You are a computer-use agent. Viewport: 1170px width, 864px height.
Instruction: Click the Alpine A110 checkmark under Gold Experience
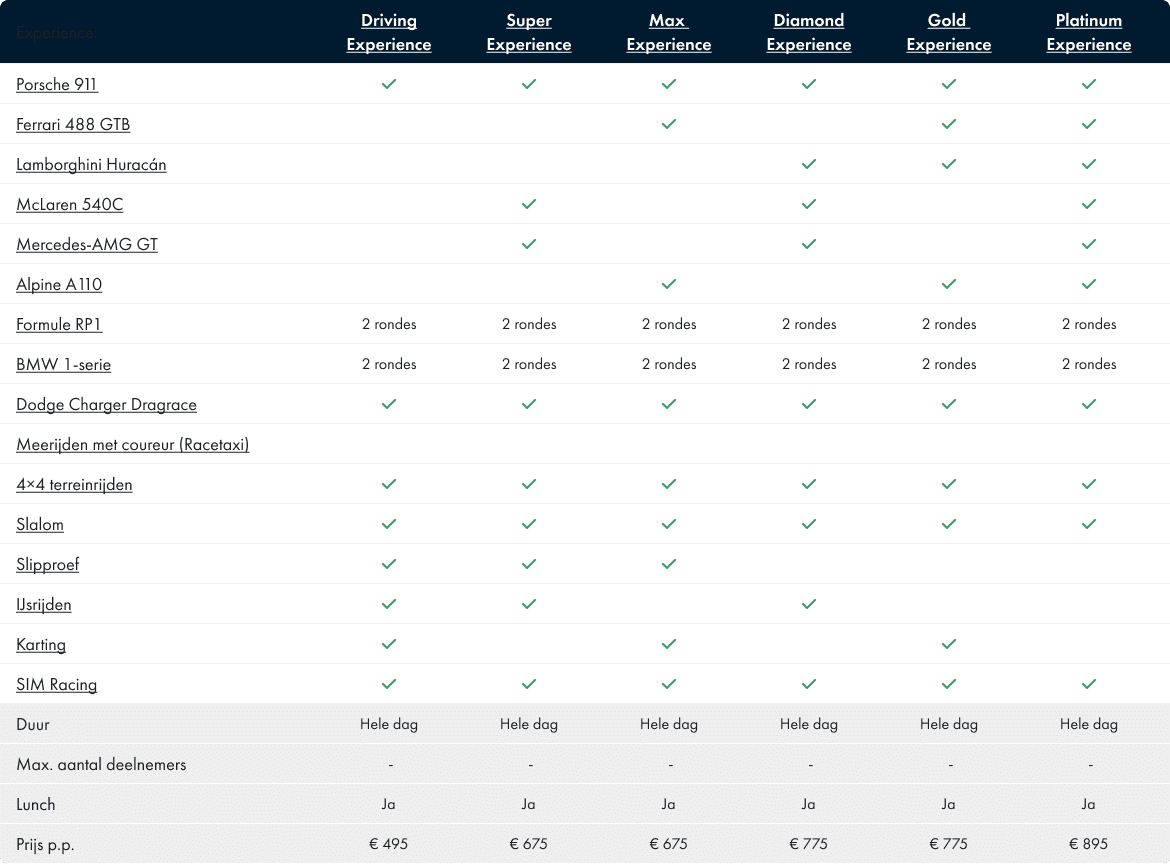[x=949, y=284]
